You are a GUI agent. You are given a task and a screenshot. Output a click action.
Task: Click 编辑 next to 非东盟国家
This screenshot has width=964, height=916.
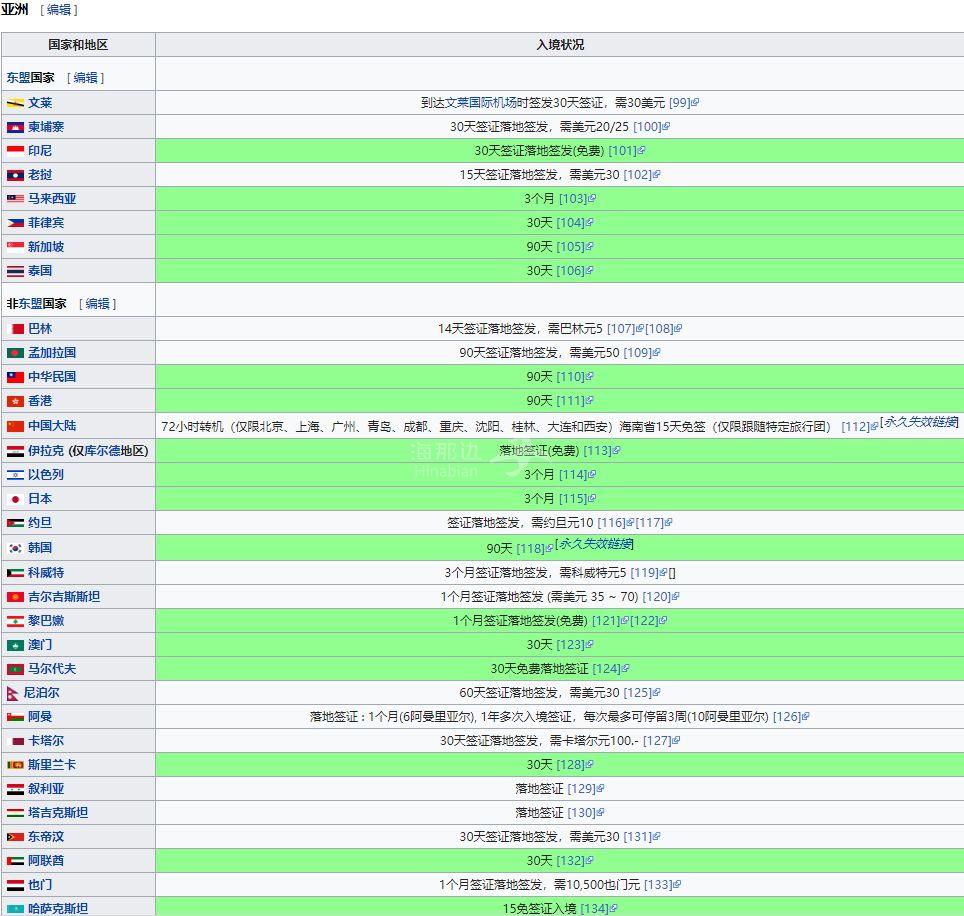point(98,303)
